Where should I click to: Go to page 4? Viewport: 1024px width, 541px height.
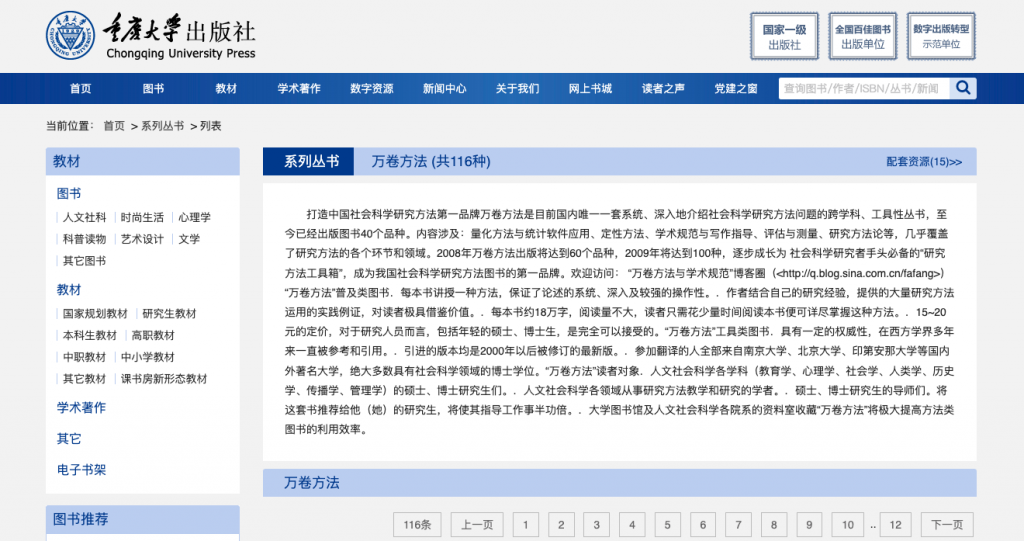pyautogui.click(x=632, y=525)
